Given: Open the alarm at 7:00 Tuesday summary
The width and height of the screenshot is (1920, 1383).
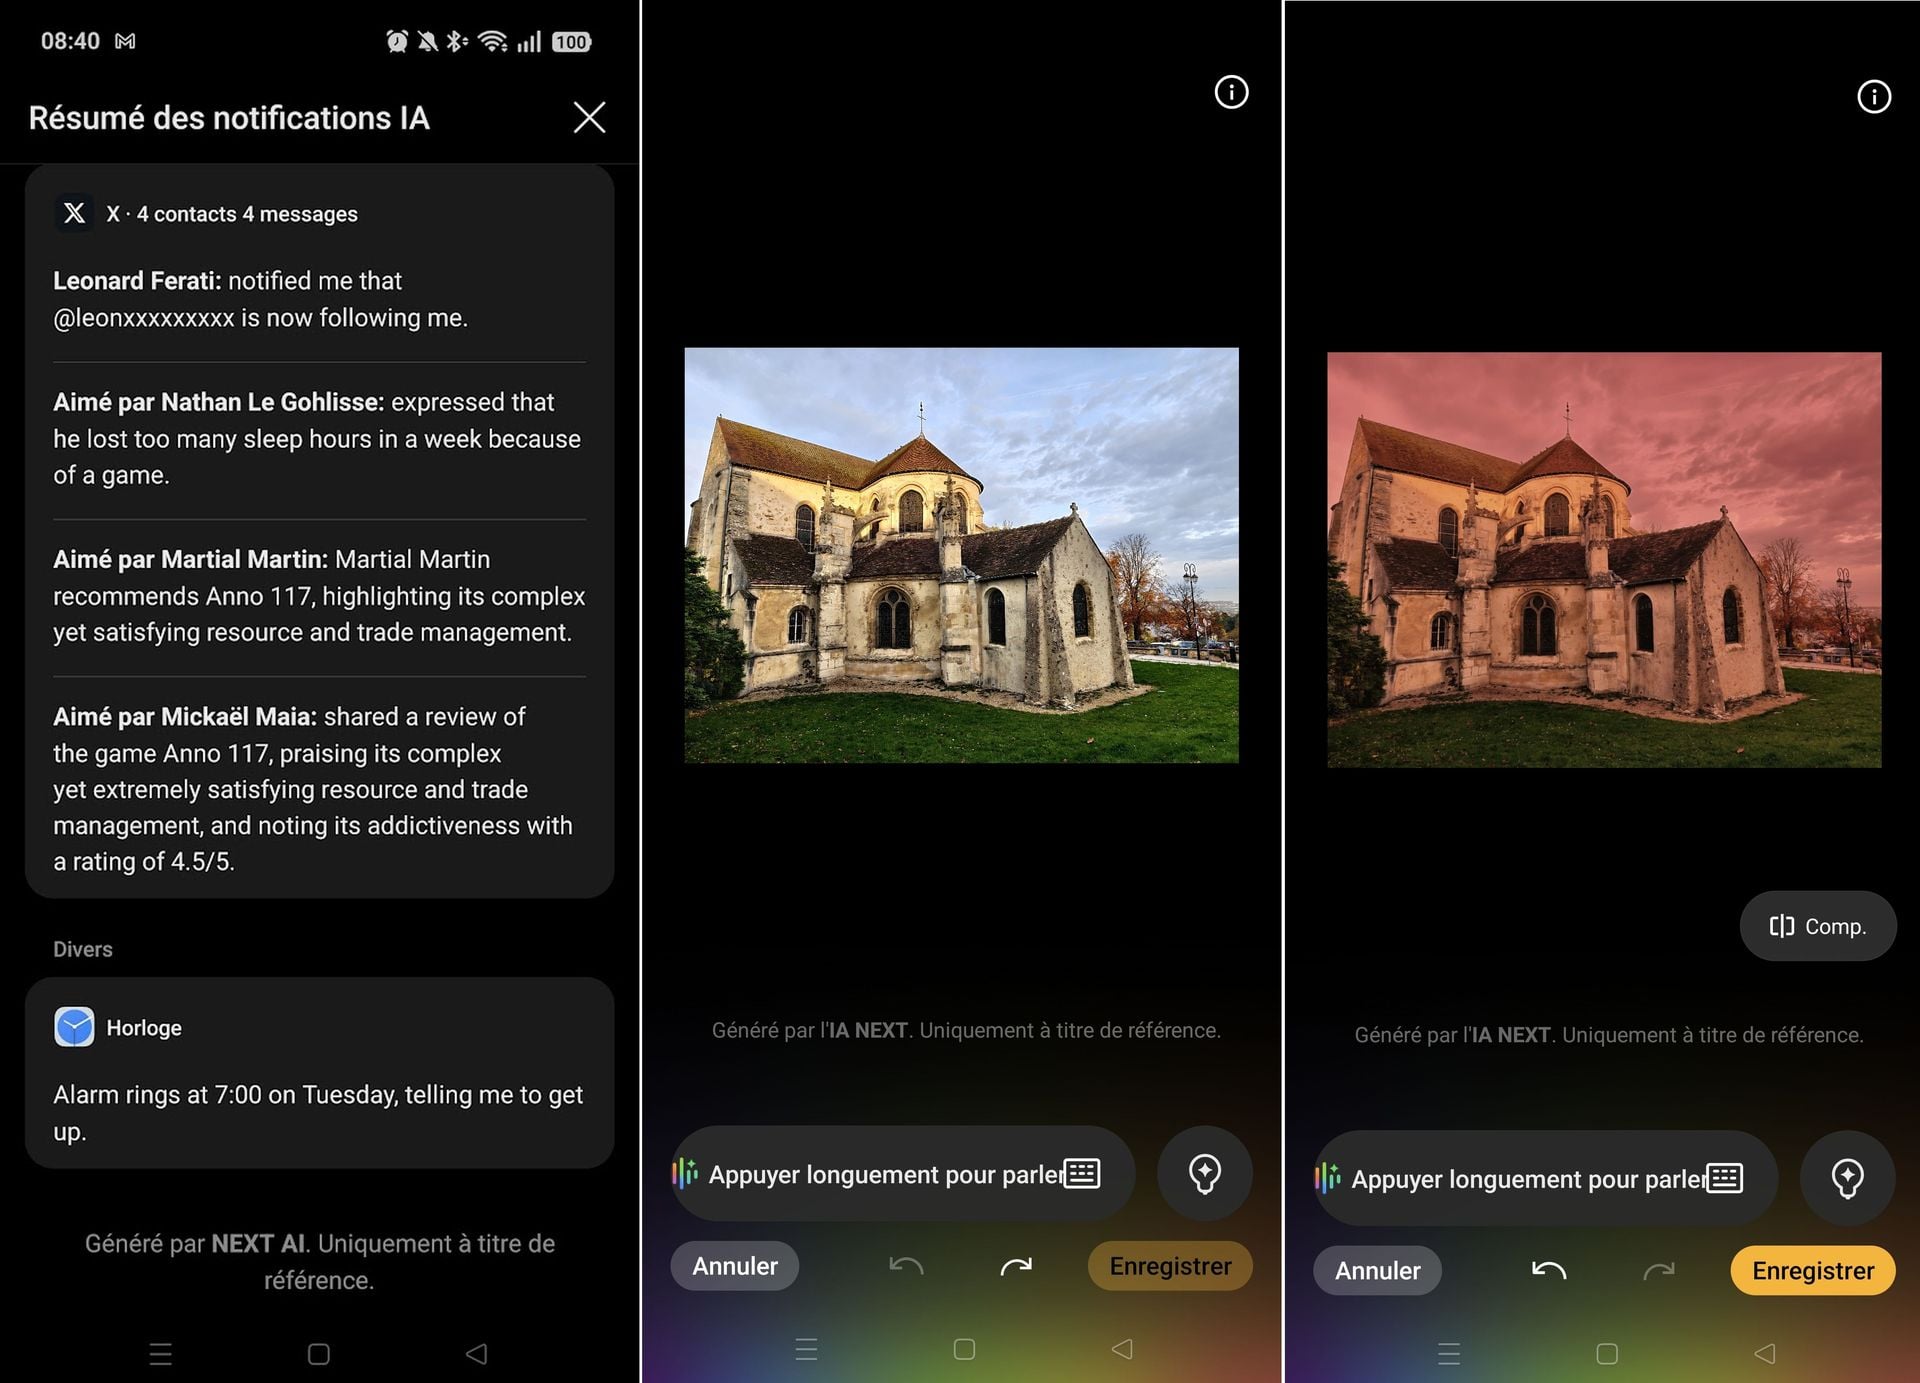Looking at the screenshot, I should [319, 1113].
